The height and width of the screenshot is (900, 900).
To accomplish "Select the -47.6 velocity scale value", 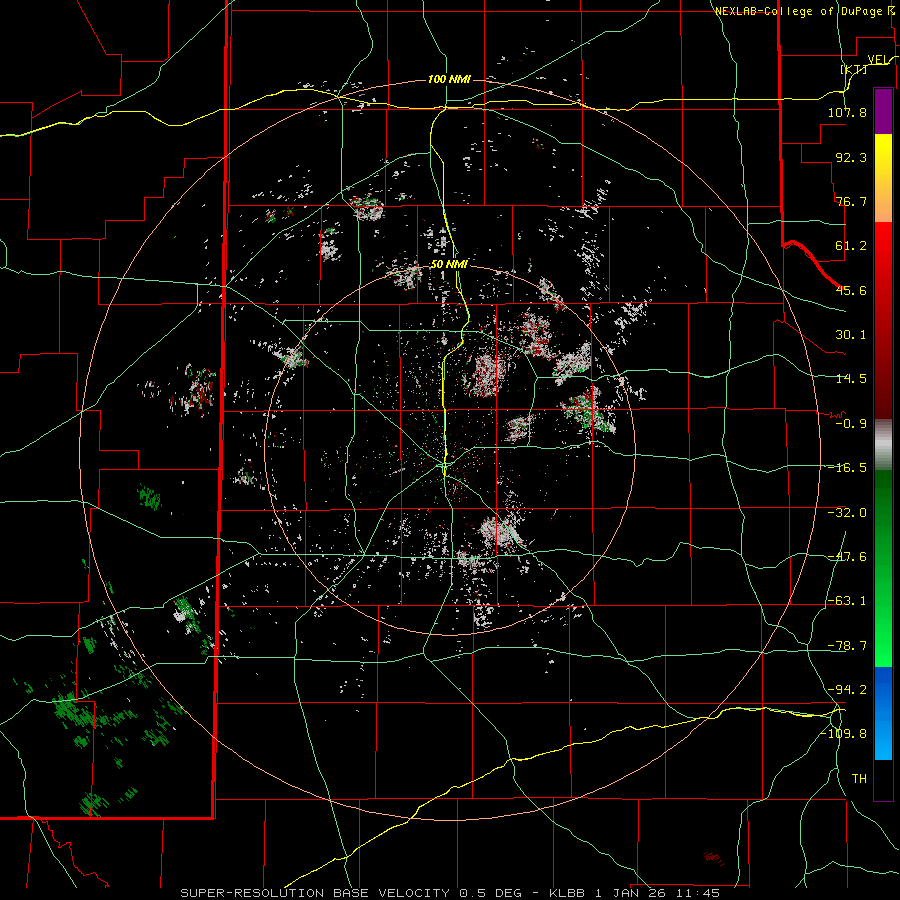I will [x=847, y=557].
